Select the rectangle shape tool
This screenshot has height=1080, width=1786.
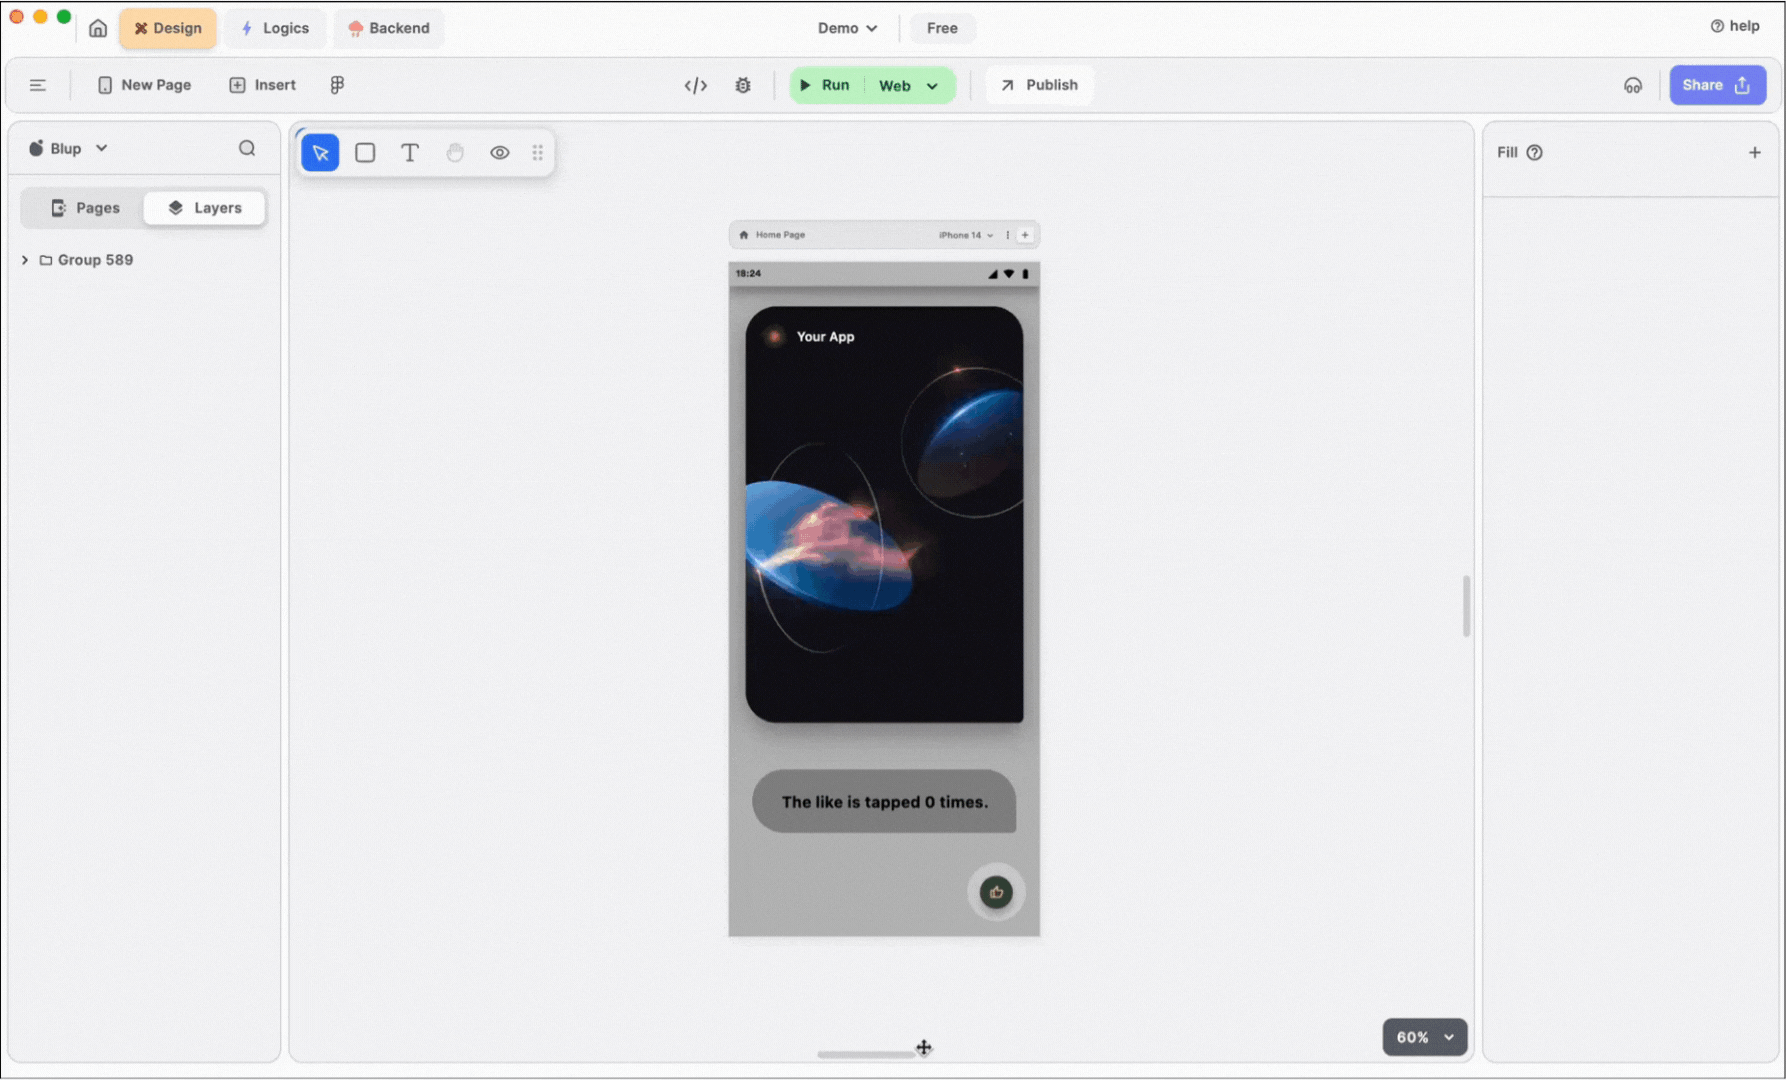pyautogui.click(x=365, y=153)
